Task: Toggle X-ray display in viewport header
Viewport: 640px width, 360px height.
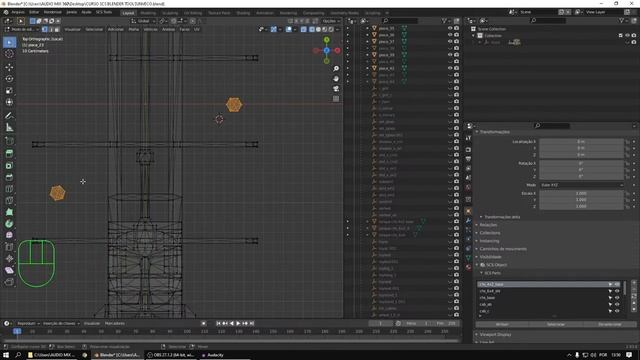Action: pos(303,29)
